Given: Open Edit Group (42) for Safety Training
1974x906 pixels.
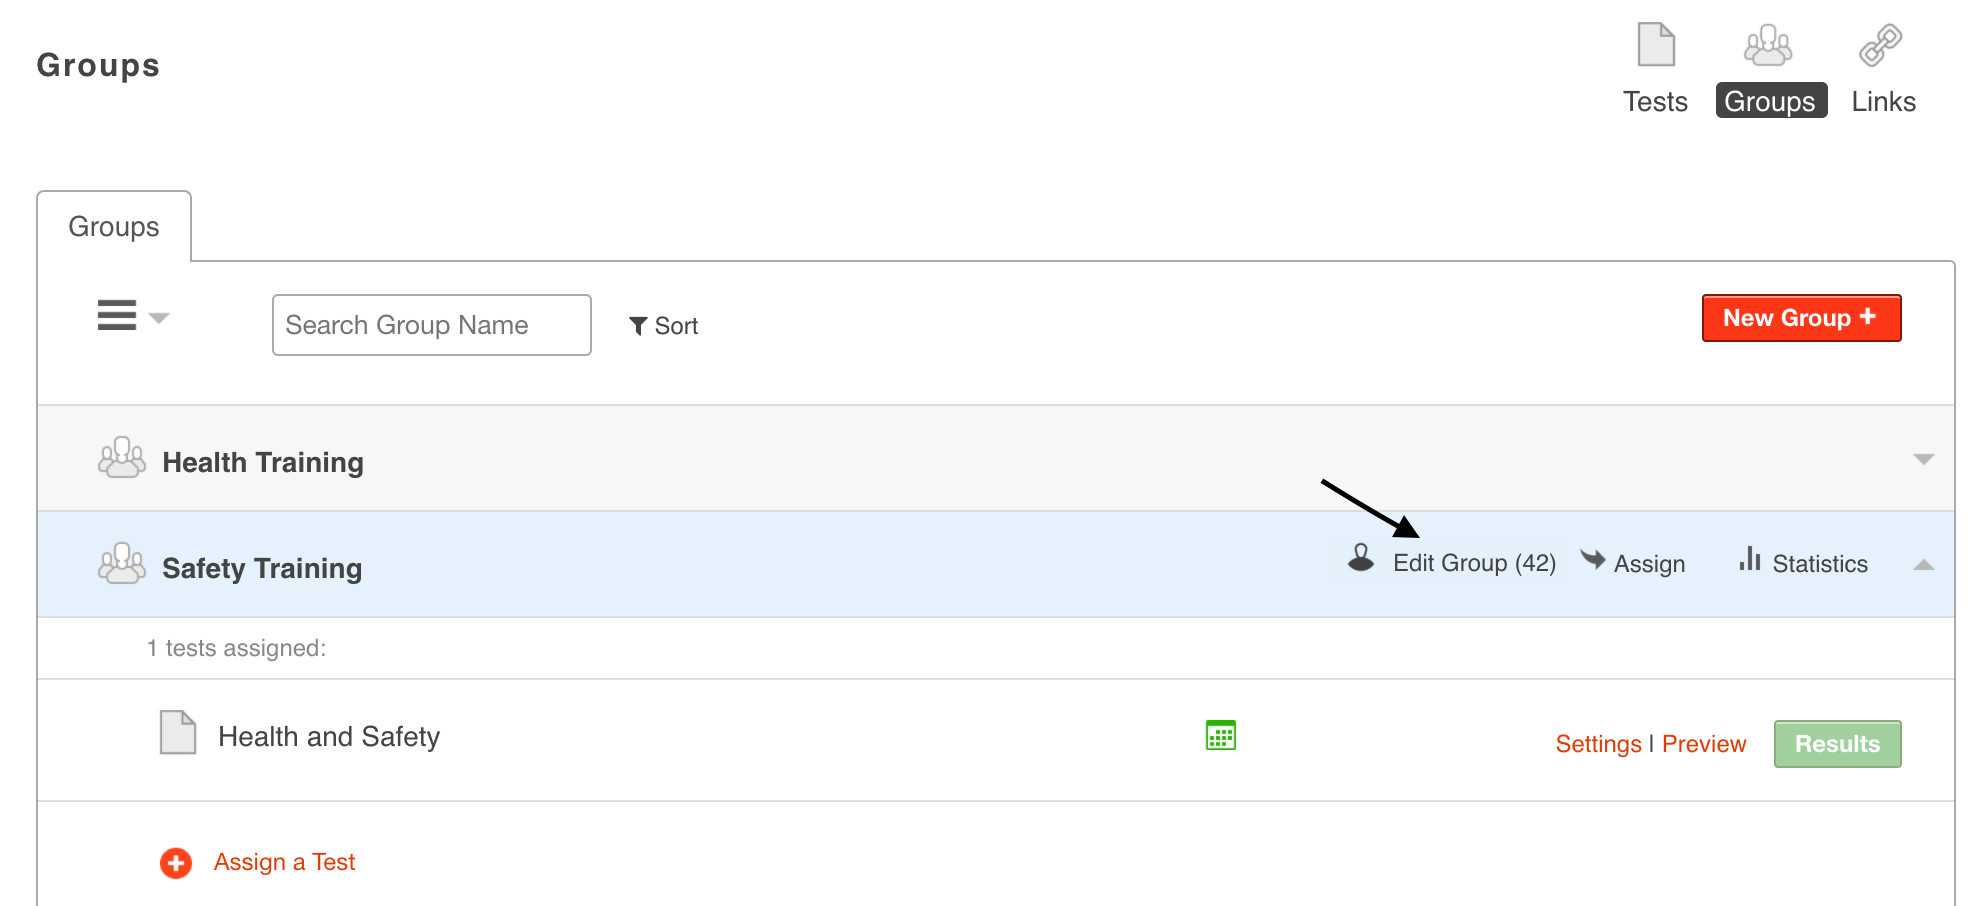Looking at the screenshot, I should coord(1473,563).
